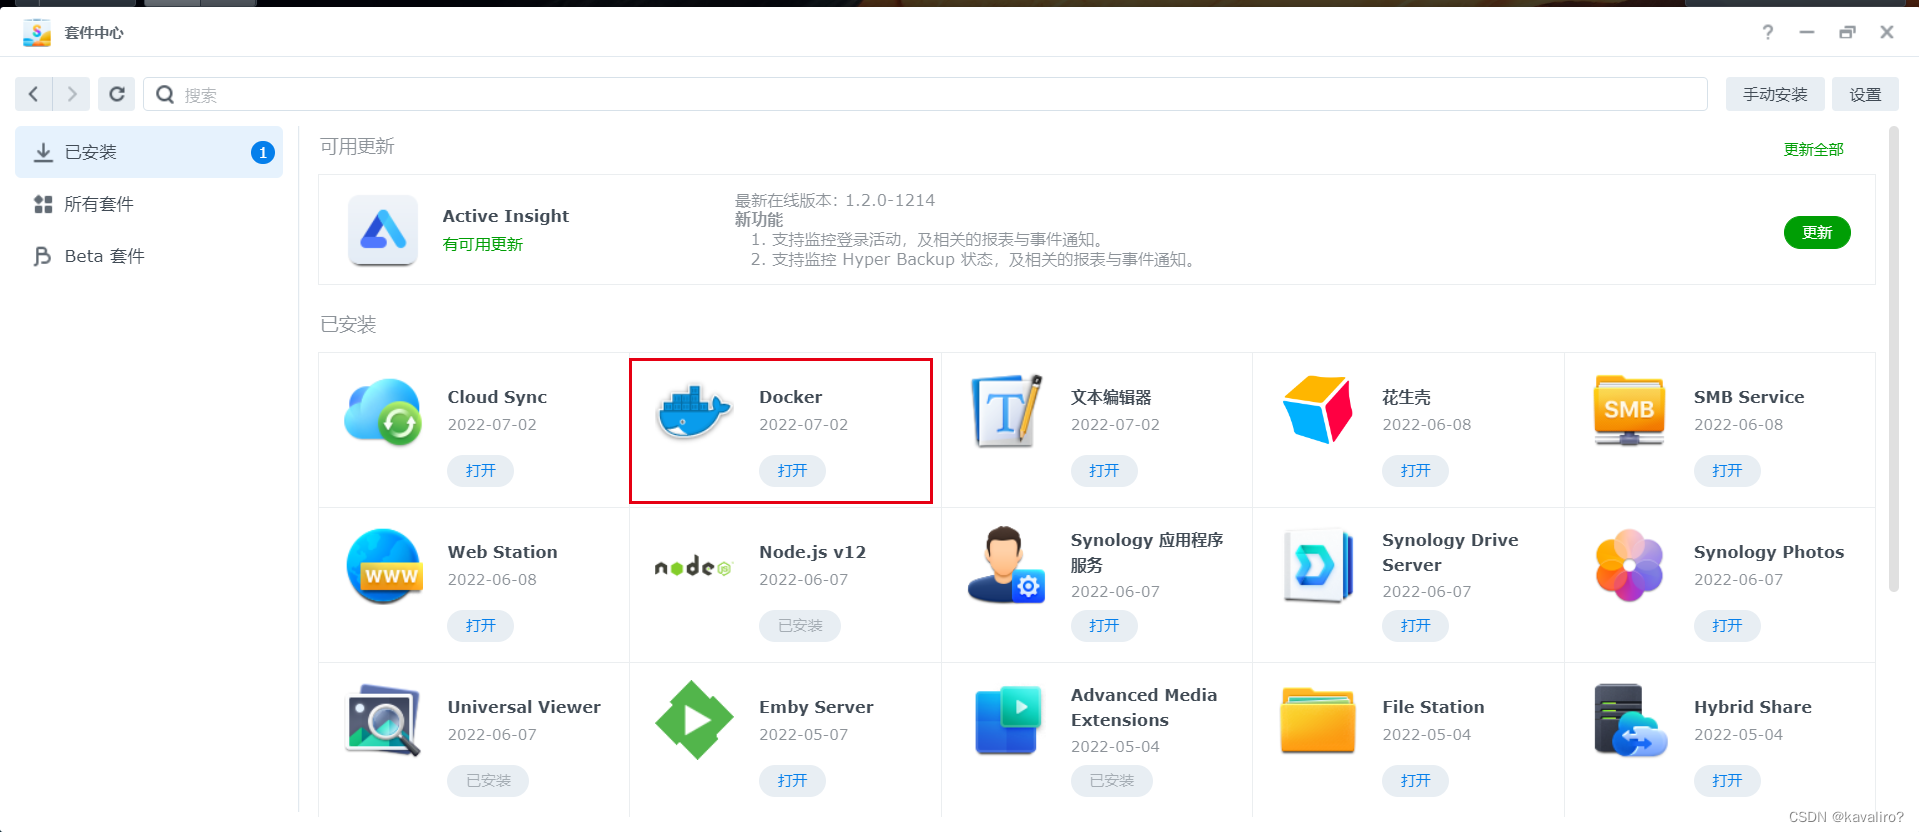Click the 已安装 button under Node.js v12
This screenshot has height=832, width=1919.
coord(800,625)
